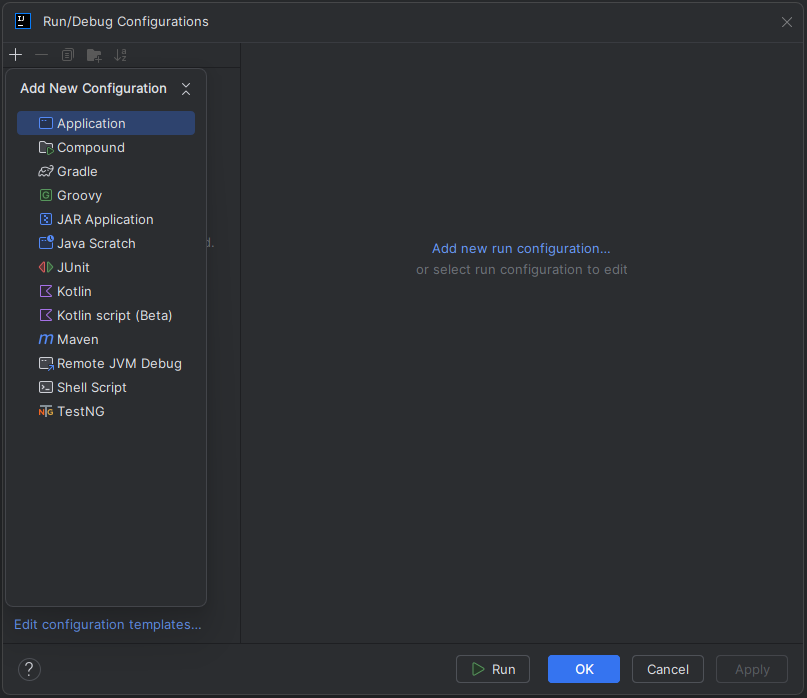Click the Run button
Viewport: 807px width, 698px height.
[493, 669]
